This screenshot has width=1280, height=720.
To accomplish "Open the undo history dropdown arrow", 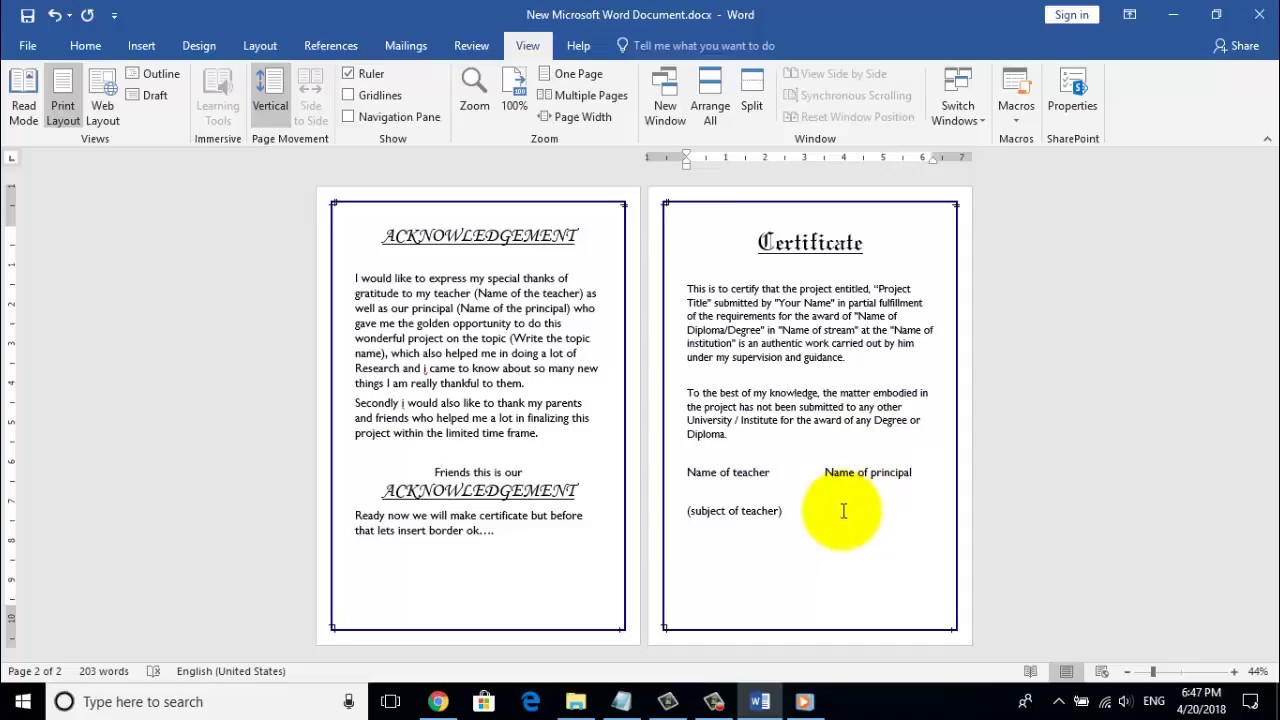I will (69, 16).
